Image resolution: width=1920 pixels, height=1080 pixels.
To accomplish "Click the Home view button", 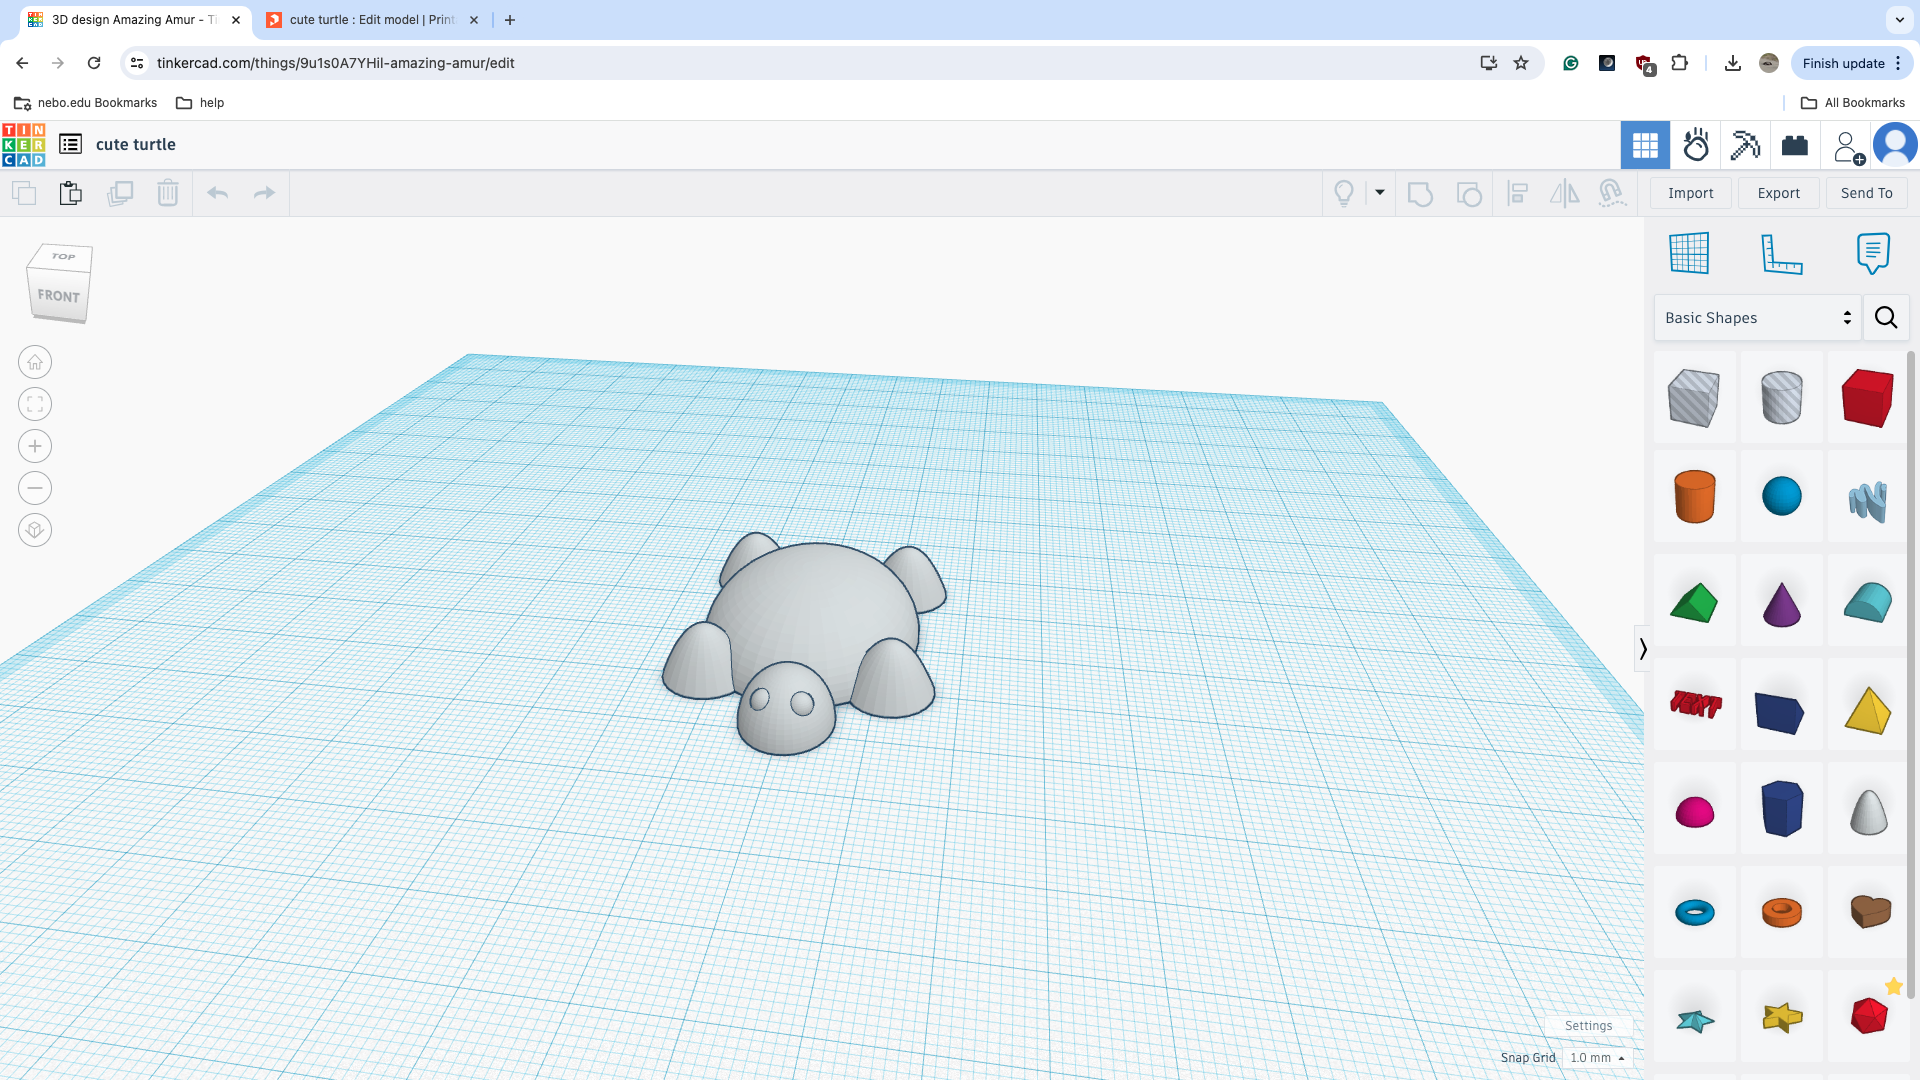I will click(35, 362).
